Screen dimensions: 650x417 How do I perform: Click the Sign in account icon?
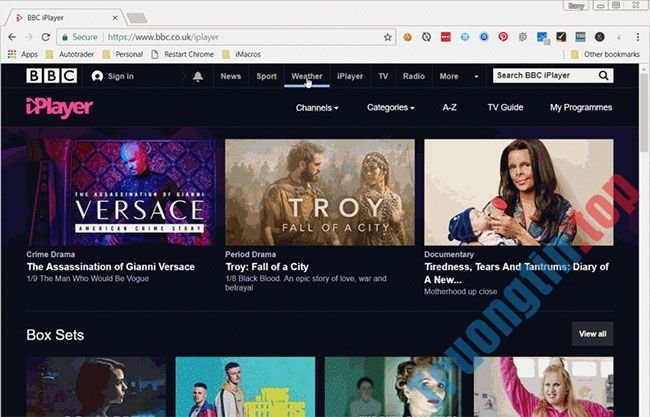click(97, 76)
